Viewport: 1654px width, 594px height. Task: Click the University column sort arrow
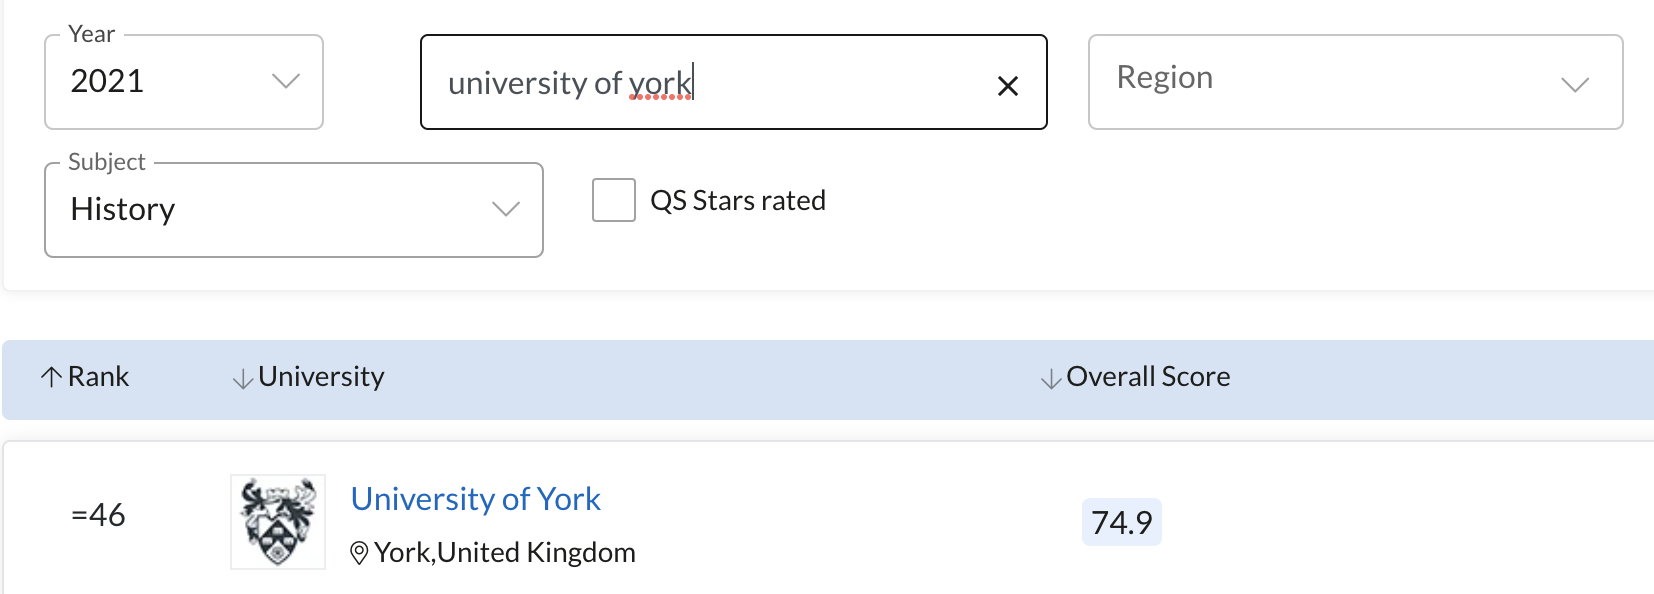242,379
